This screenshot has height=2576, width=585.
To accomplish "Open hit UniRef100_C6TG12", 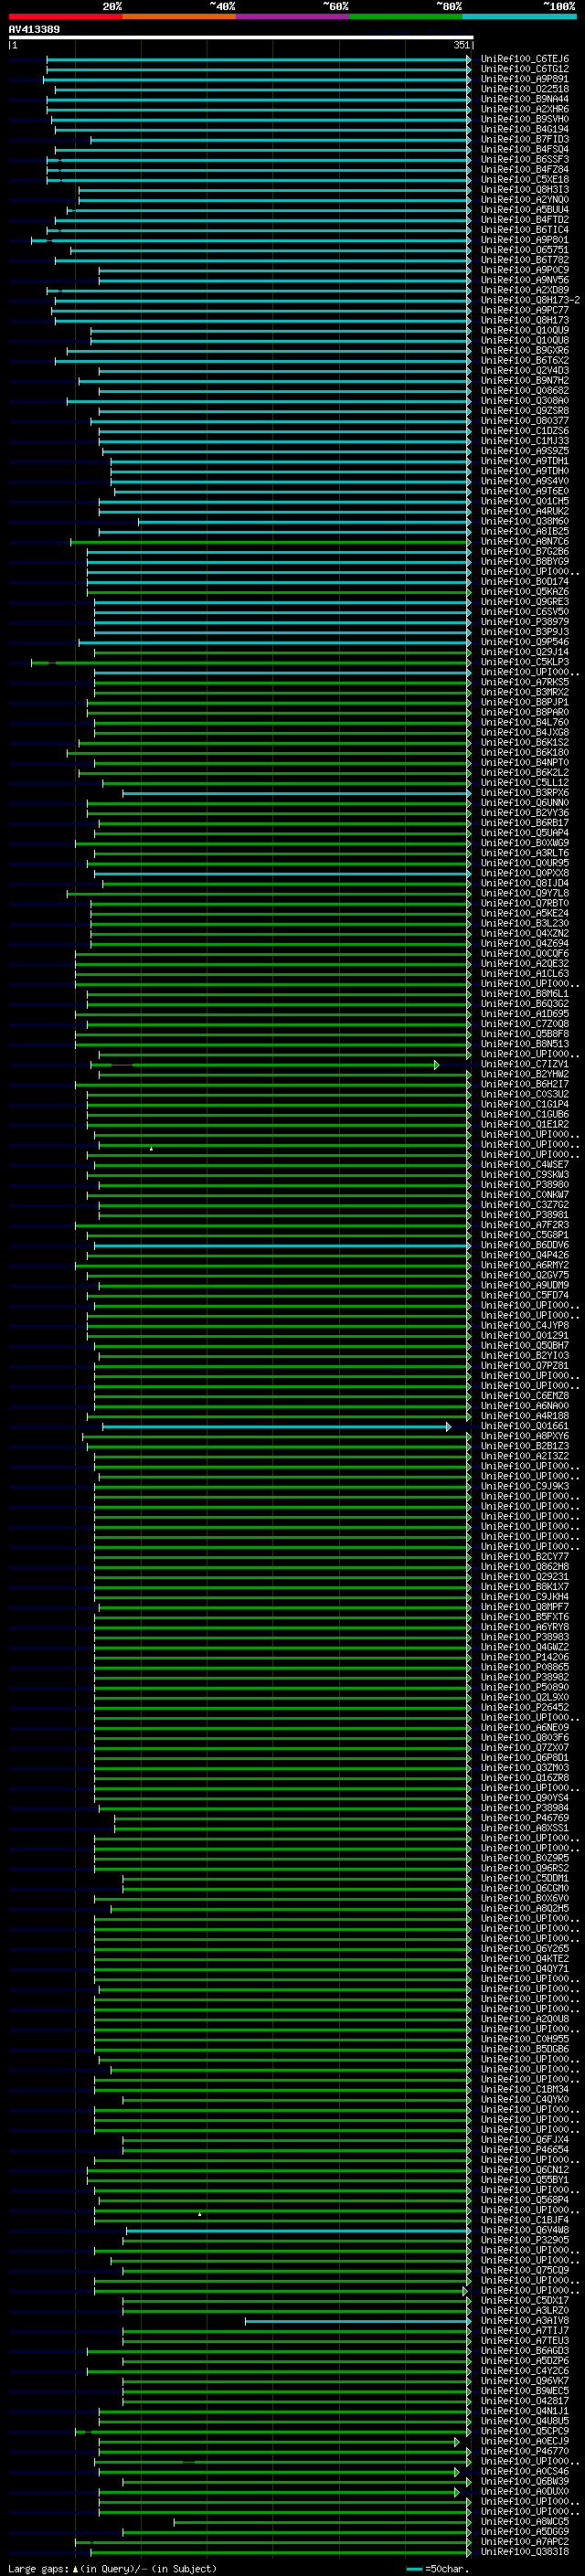I will (525, 69).
